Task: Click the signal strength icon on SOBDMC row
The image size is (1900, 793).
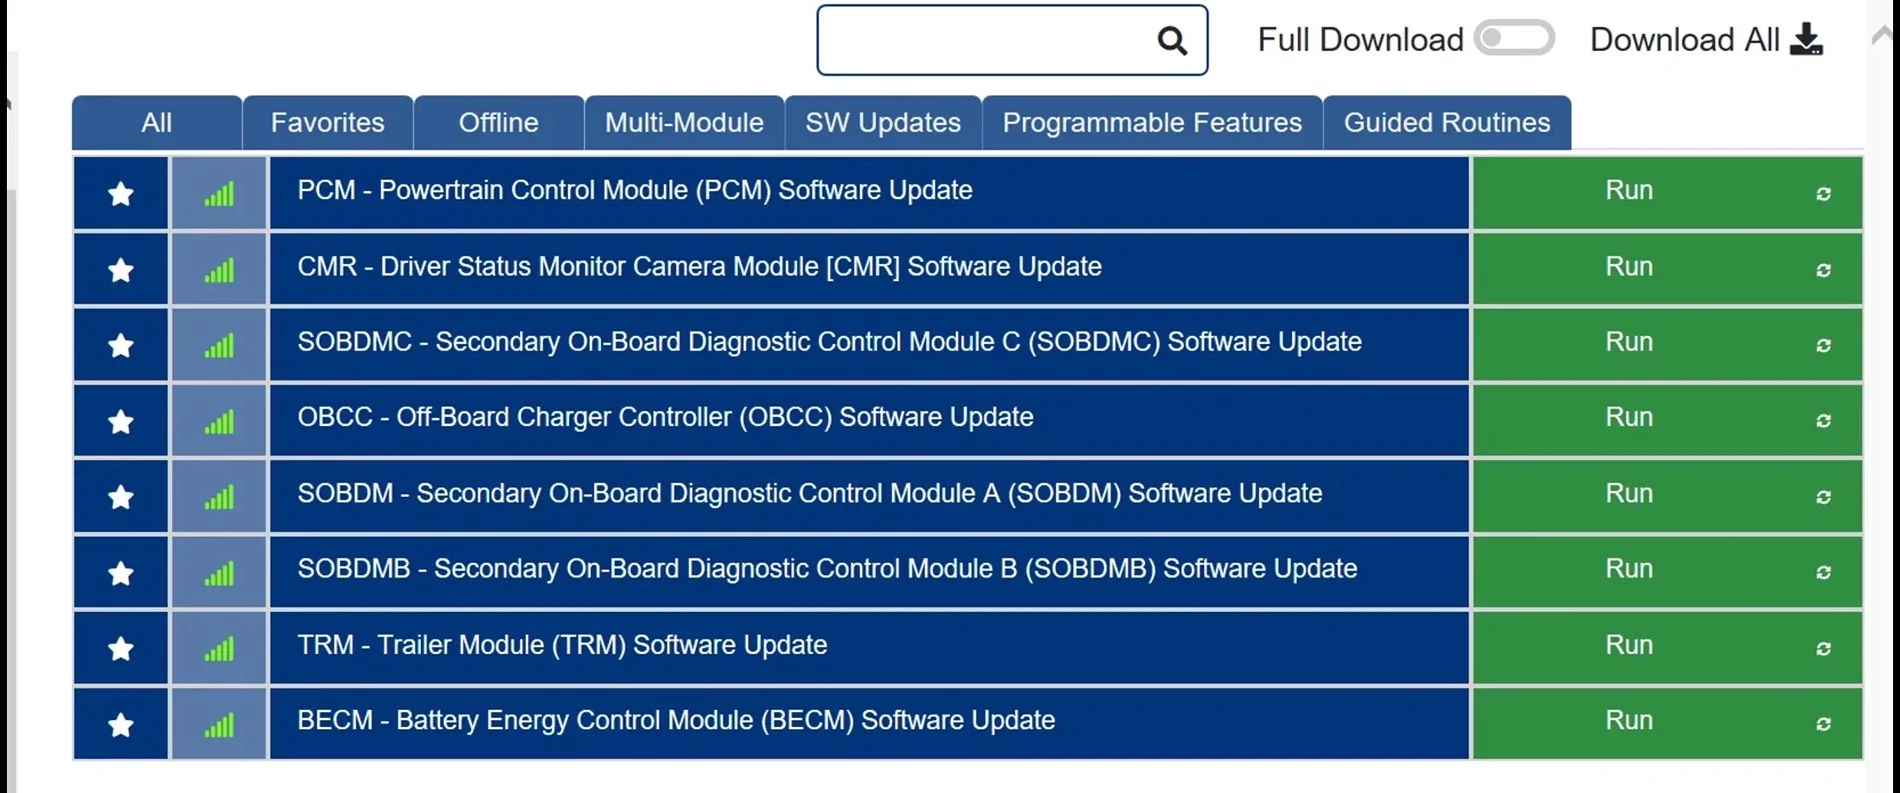Action: [x=218, y=345]
